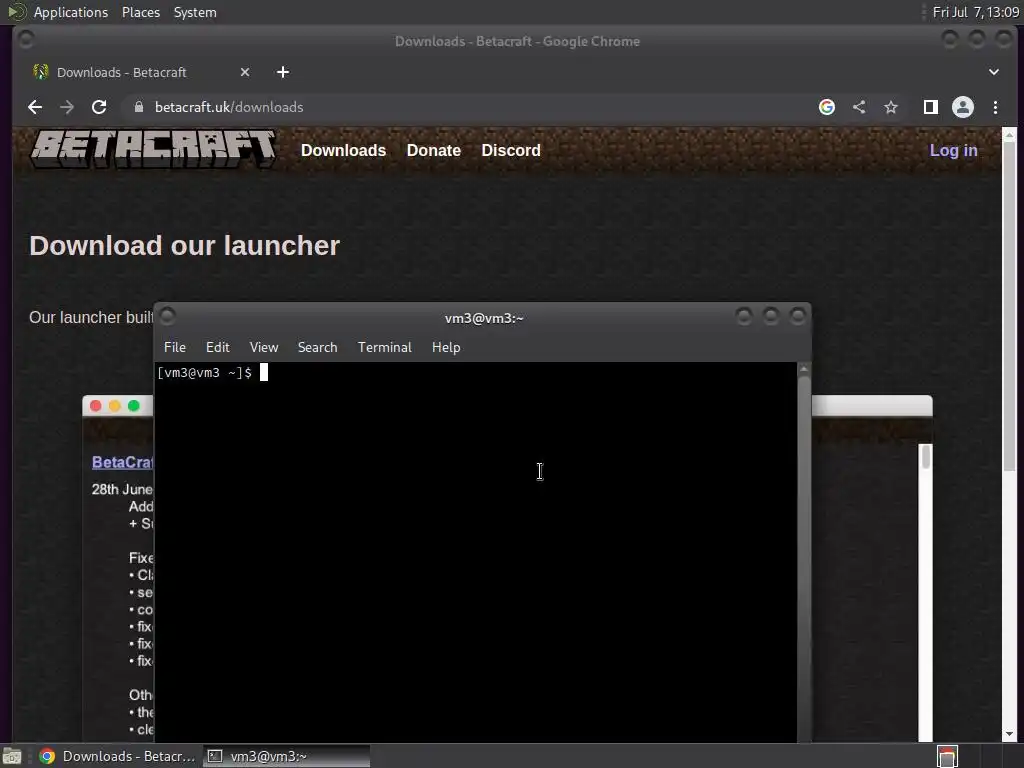Click Log in on Betacraft

click(953, 150)
